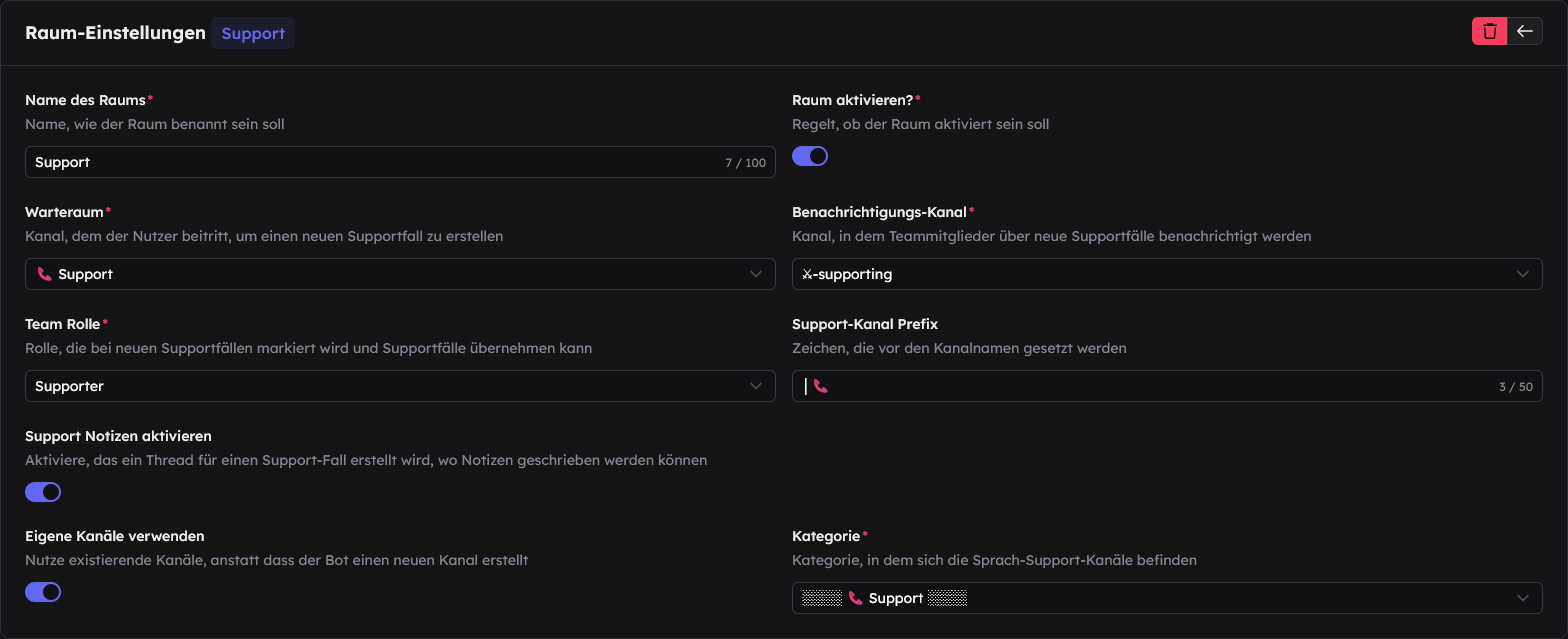The width and height of the screenshot is (1568, 639).
Task: Open the Kategorie dropdown
Action: pyautogui.click(x=1167, y=598)
